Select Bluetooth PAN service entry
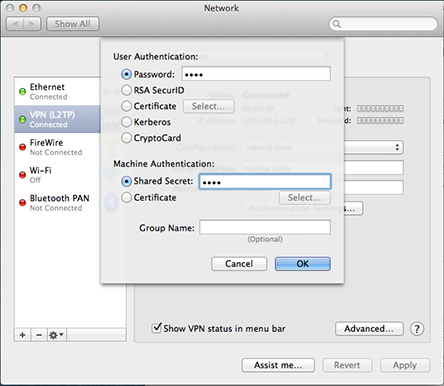Image resolution: width=444 pixels, height=386 pixels. point(57,203)
